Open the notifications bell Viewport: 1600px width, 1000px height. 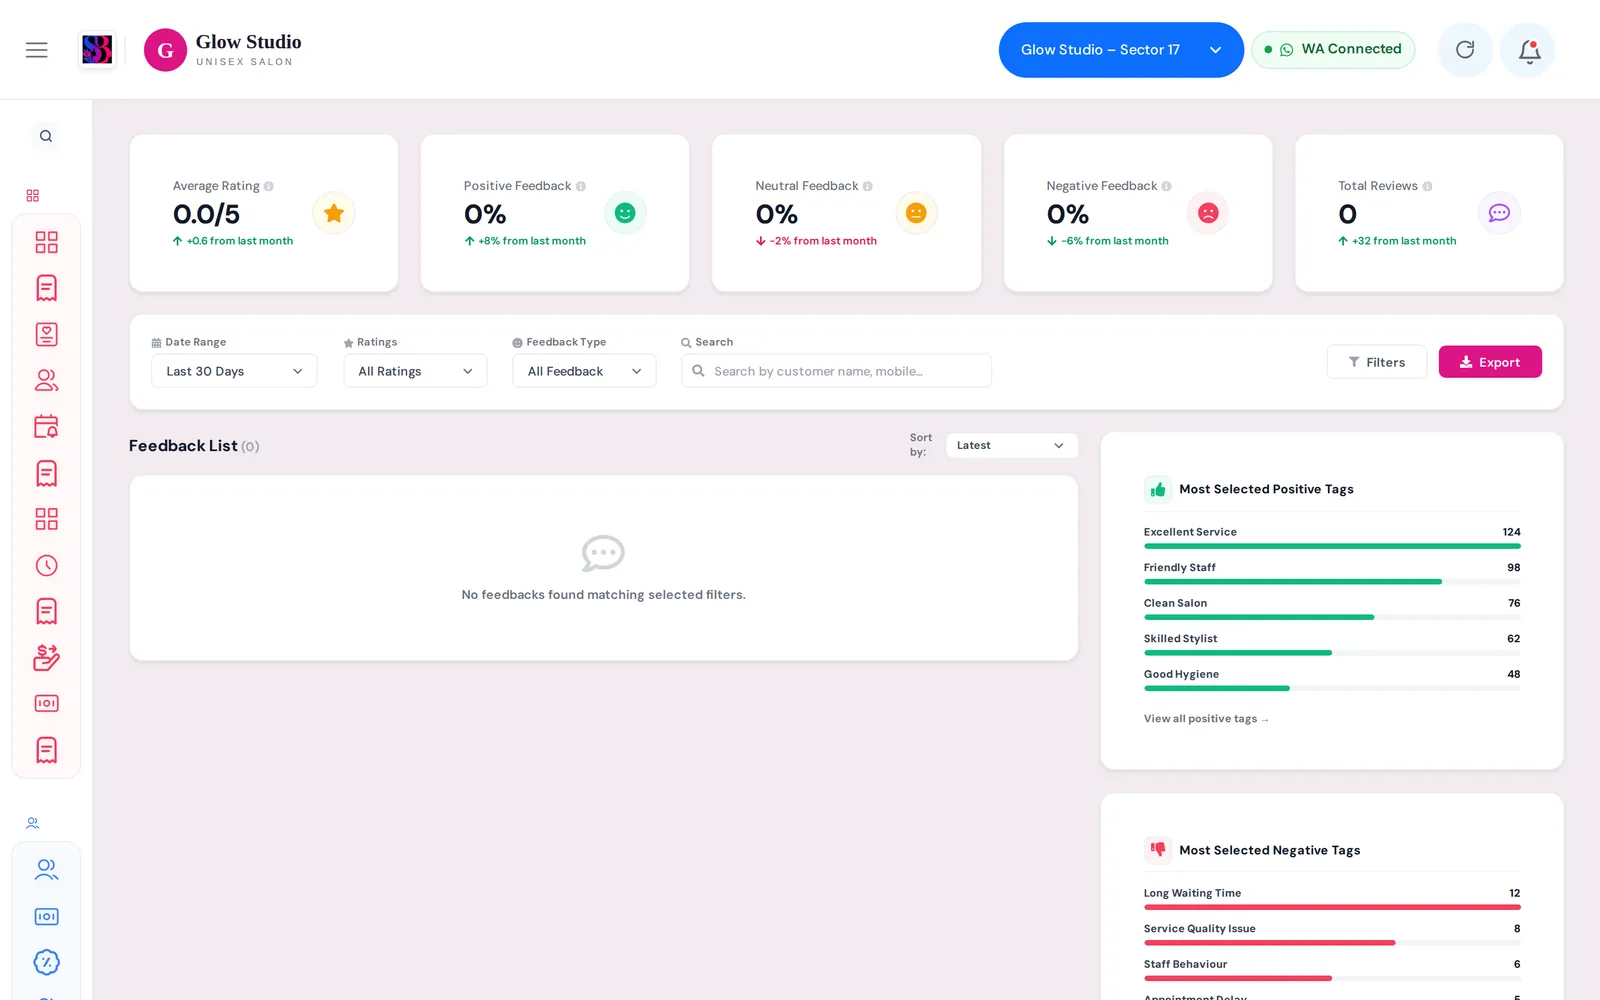(x=1529, y=50)
